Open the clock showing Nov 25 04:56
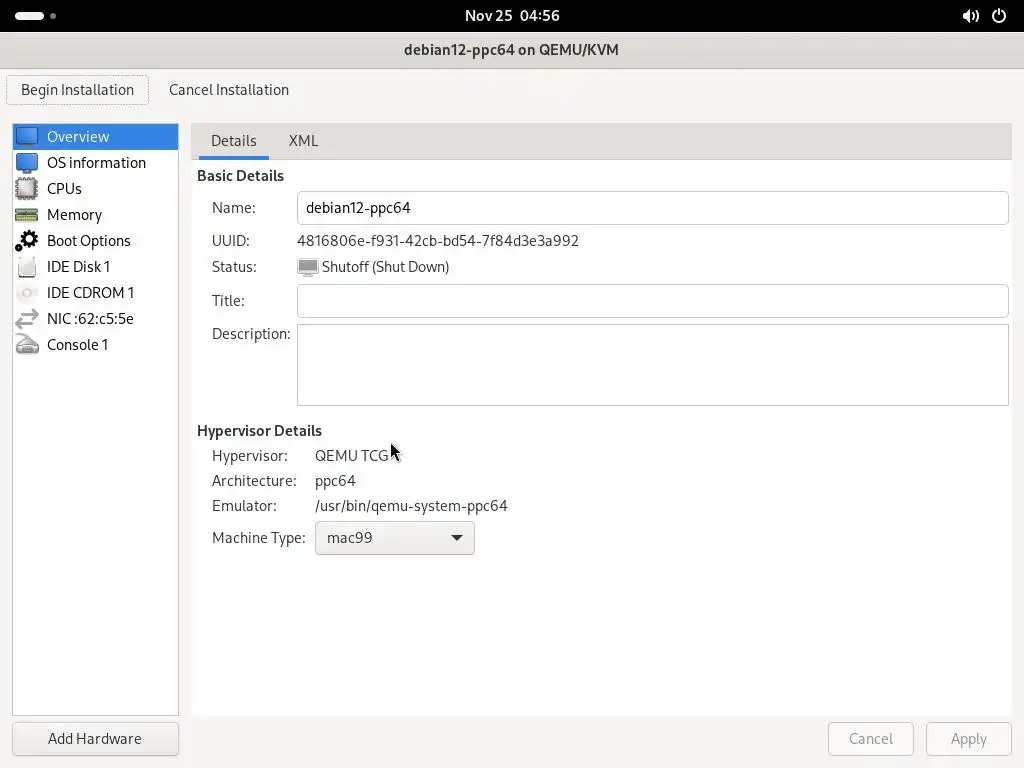Viewport: 1024px width, 768px height. click(512, 16)
